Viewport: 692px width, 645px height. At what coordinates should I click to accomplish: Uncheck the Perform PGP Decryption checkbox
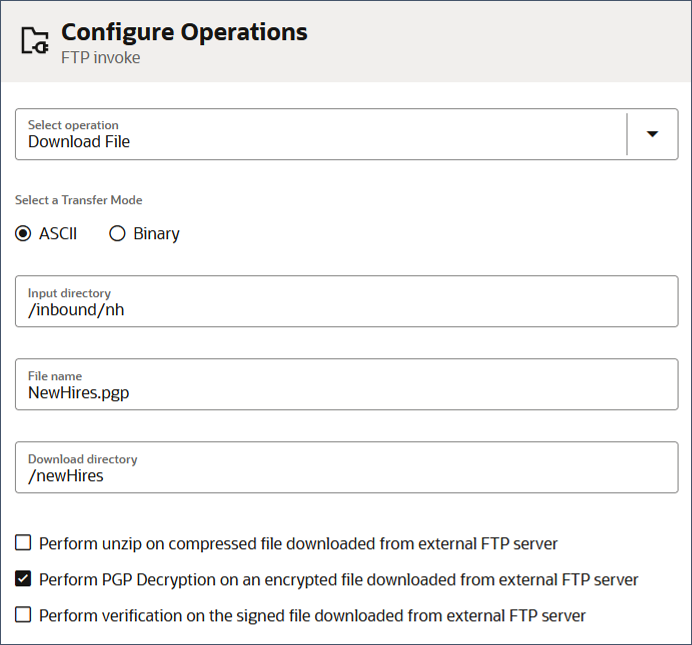[23, 578]
